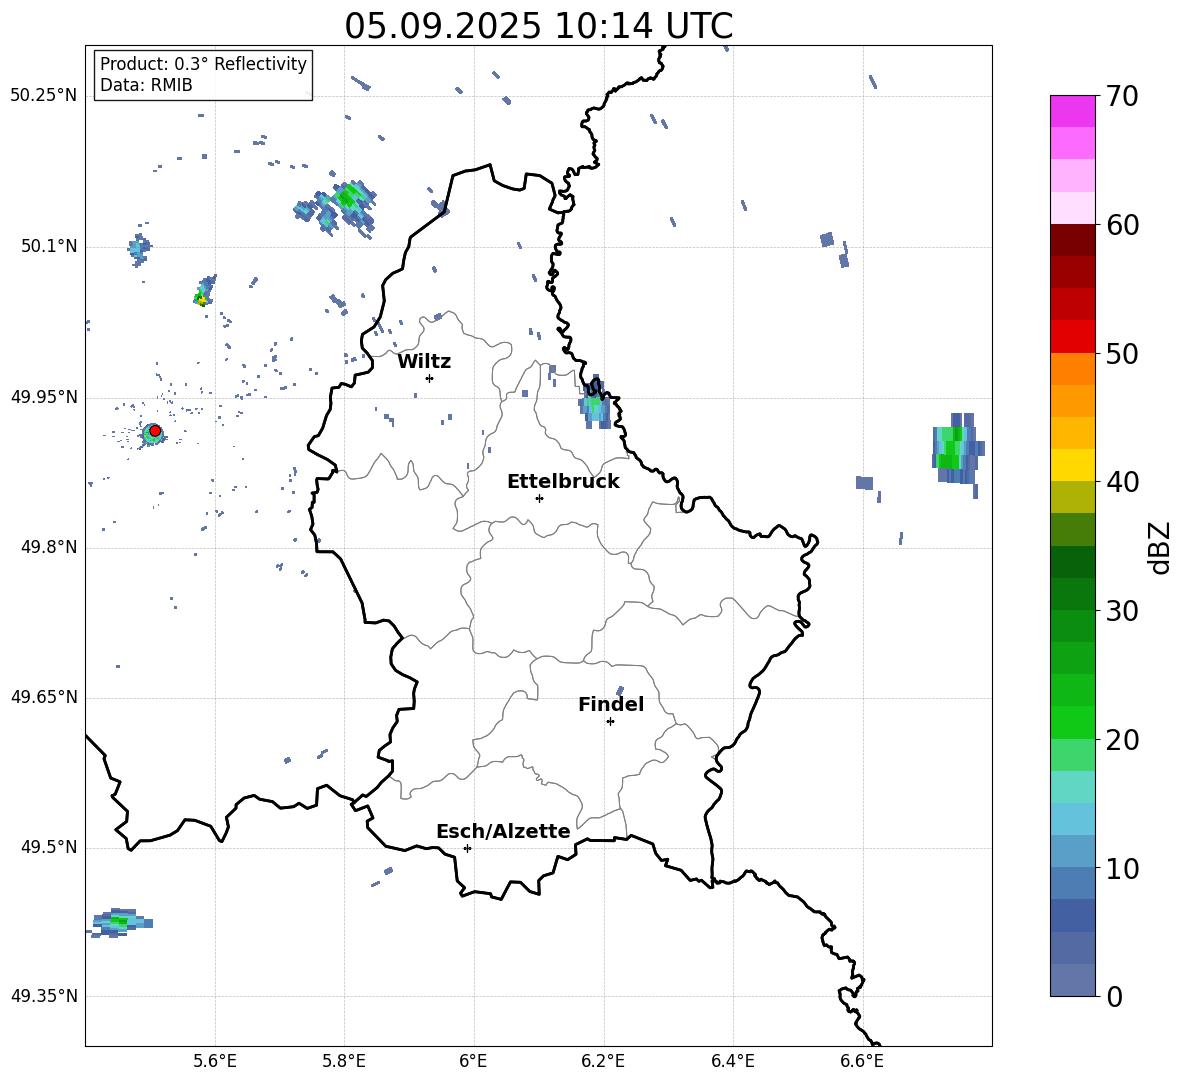Click the Findel cross marker
This screenshot has height=1081, width=1184.
pos(610,722)
